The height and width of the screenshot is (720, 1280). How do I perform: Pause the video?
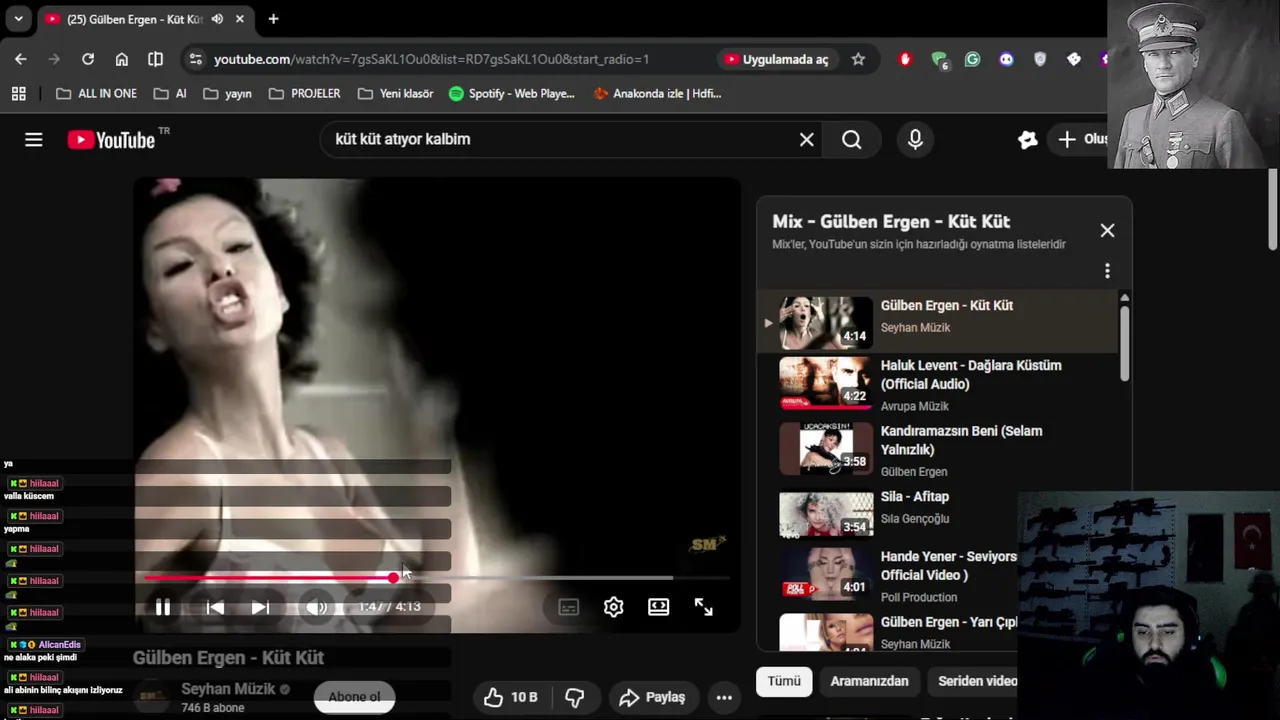(163, 607)
